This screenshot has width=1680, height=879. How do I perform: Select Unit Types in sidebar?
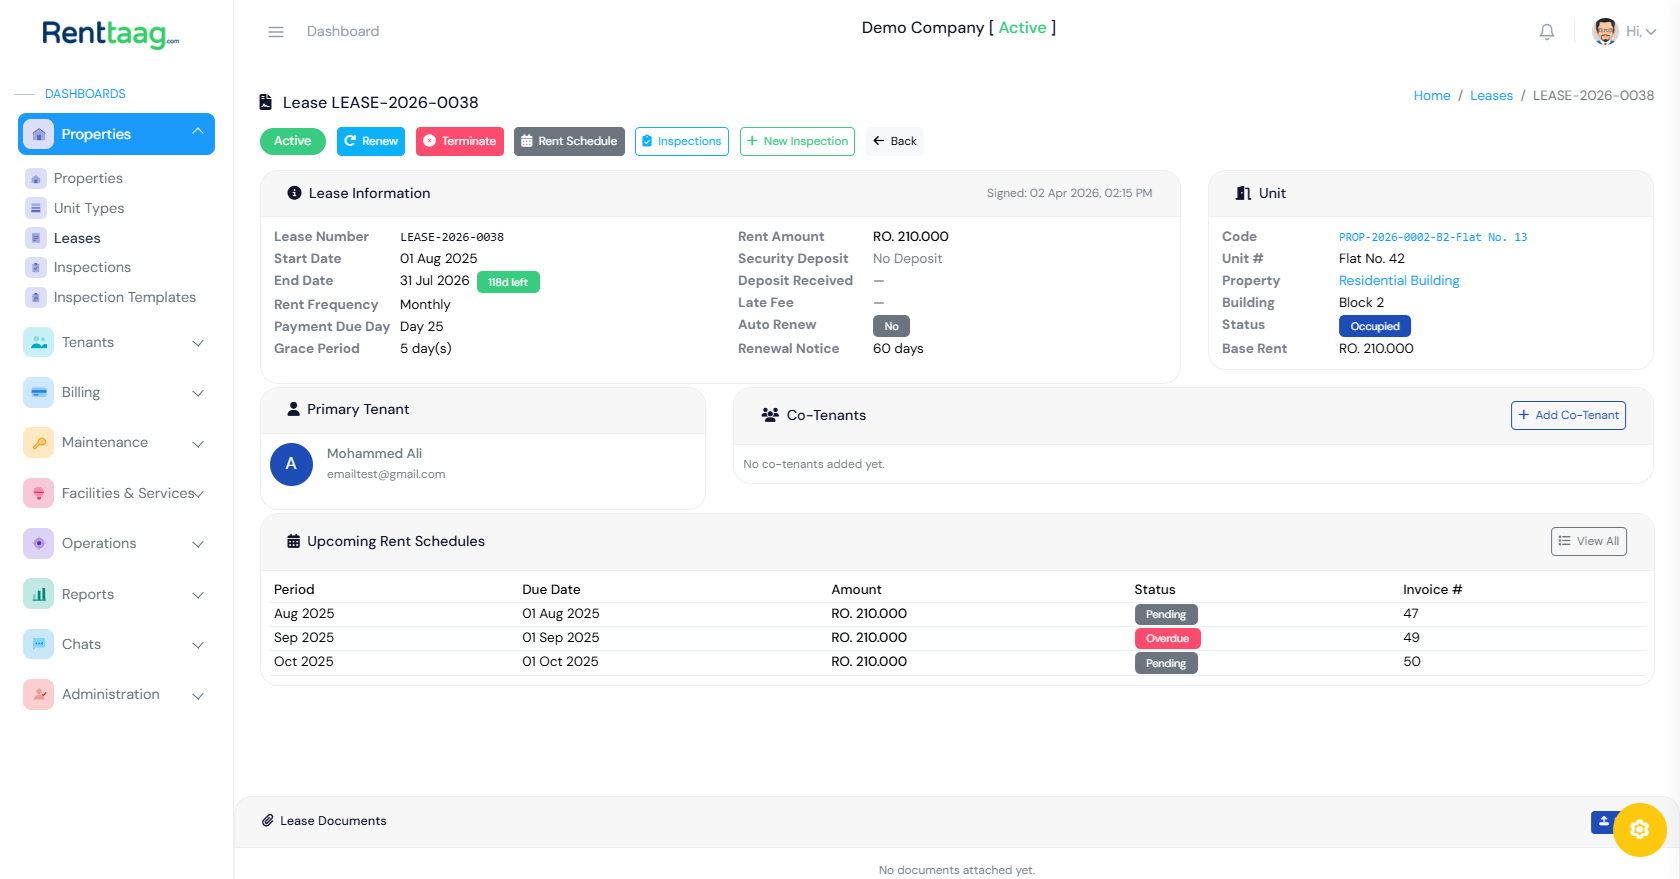[x=89, y=208]
